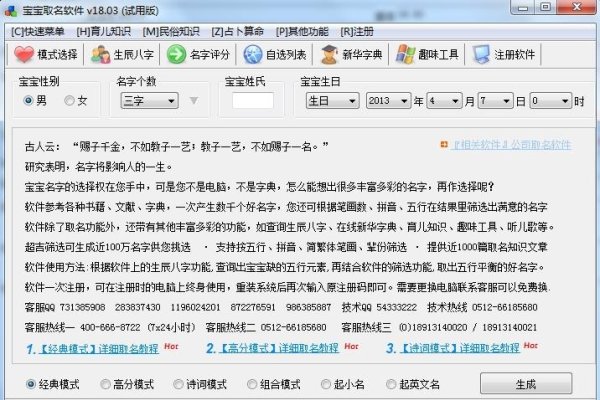Click the app icon in the title bar
The width and height of the screenshot is (600, 400).
[11, 10]
